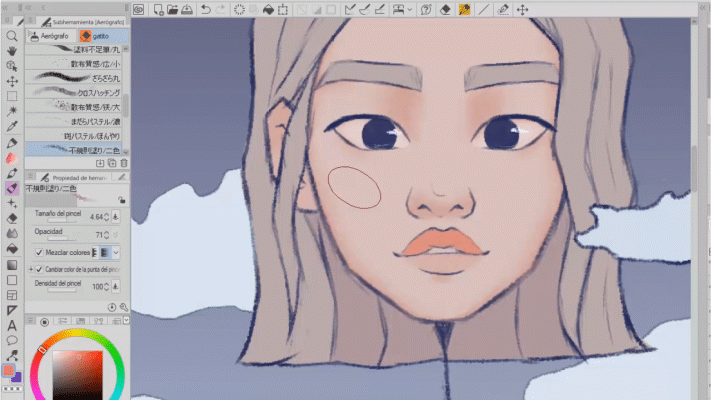Select the まだらパステル/濃 brush
Image resolution: width=711 pixels, height=400 pixels.
point(73,122)
